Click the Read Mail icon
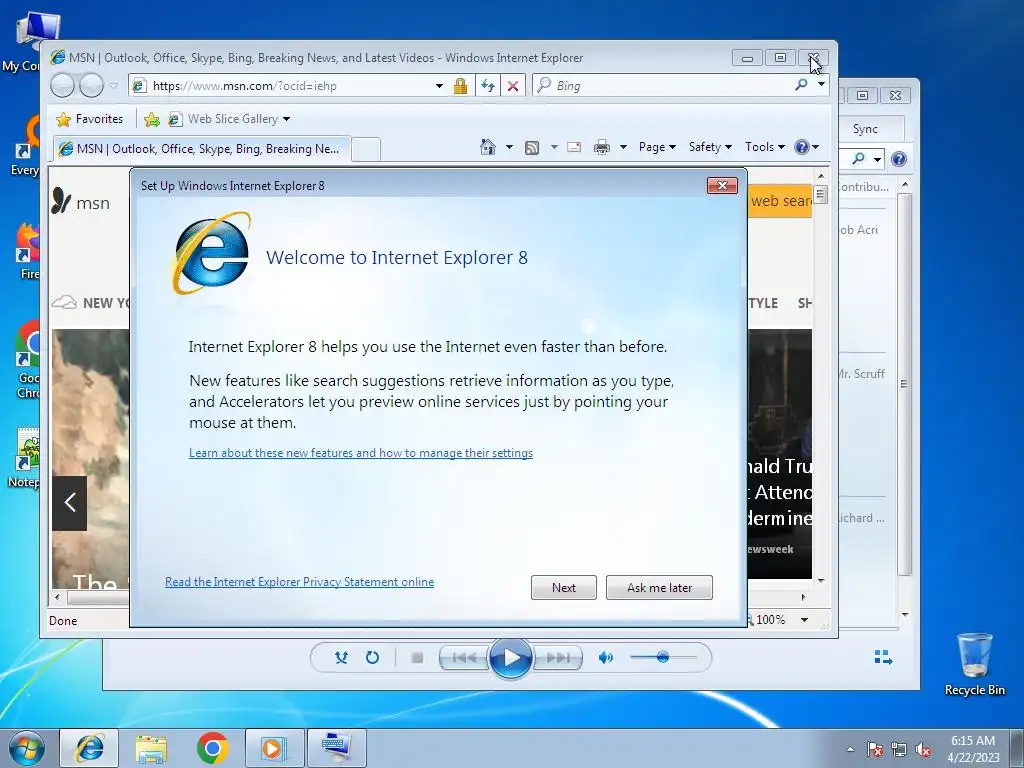The width and height of the screenshot is (1024, 768). pos(574,147)
